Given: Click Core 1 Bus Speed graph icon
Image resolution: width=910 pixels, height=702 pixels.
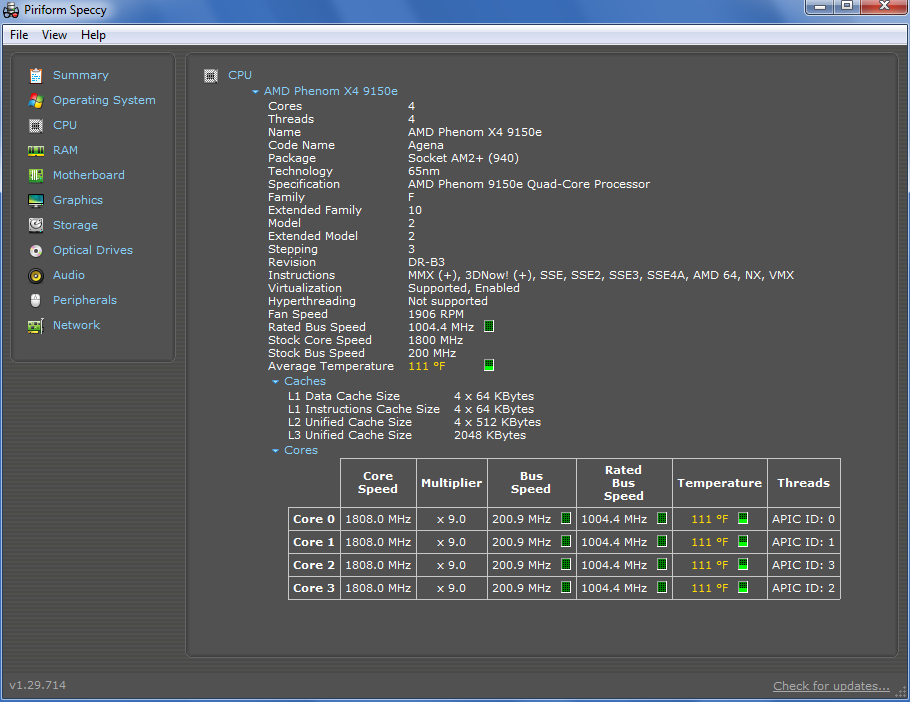Looking at the screenshot, I should (x=566, y=541).
